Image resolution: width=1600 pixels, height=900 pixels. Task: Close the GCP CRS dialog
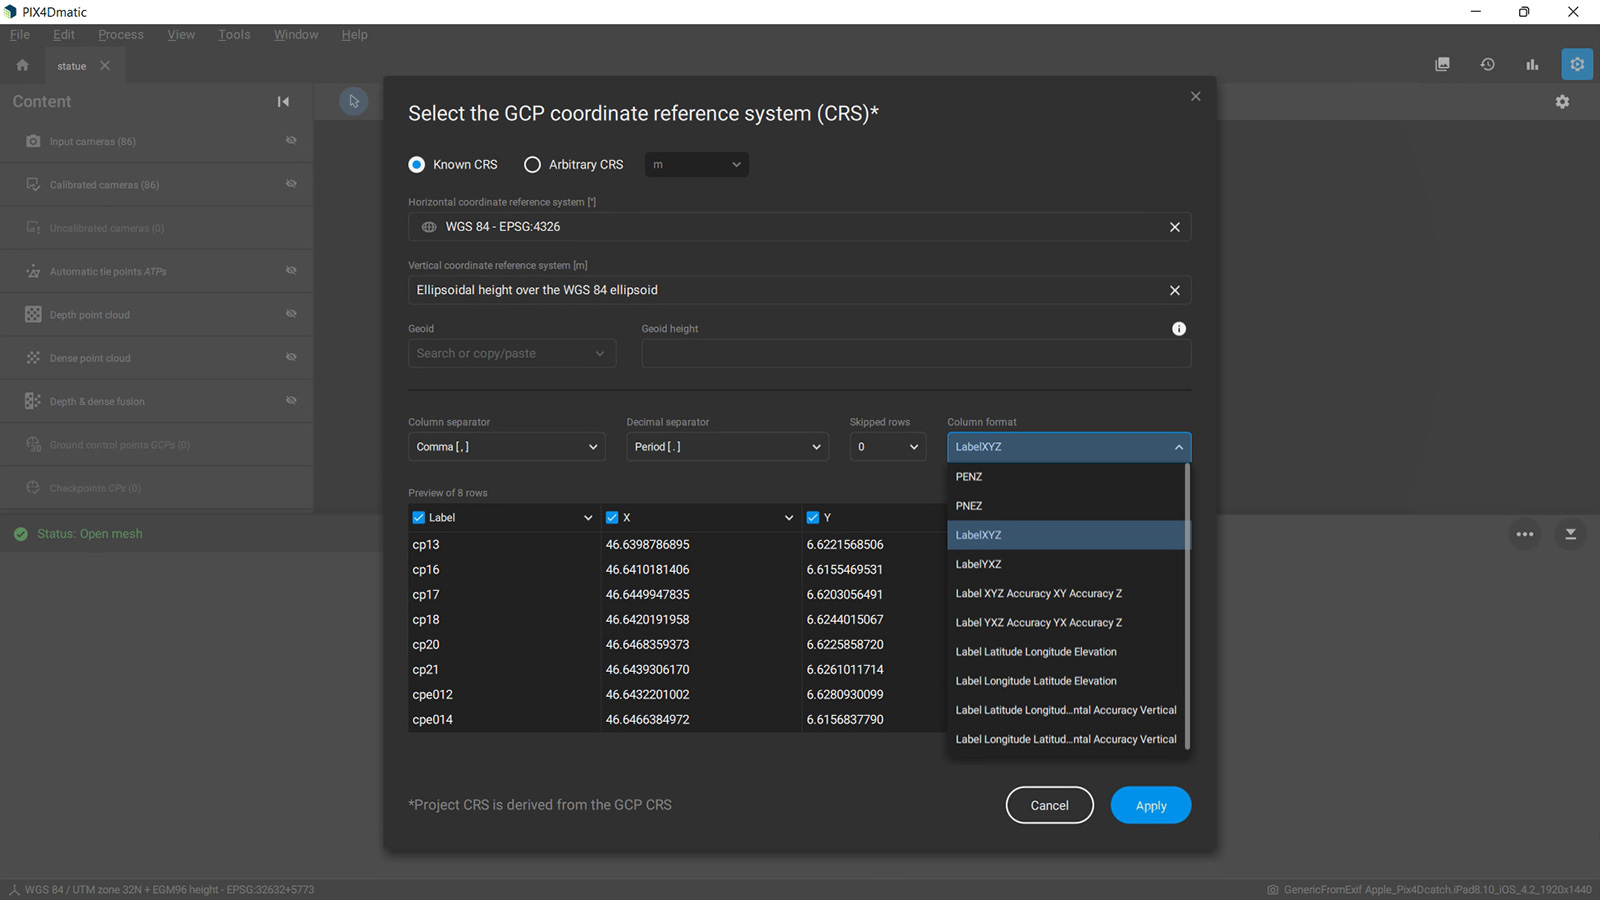point(1195,96)
